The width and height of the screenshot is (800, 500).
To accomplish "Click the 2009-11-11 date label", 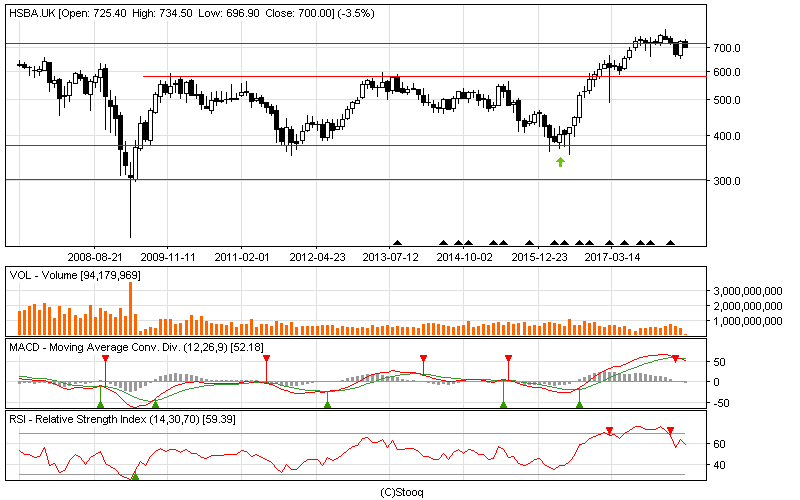I will pos(168,257).
